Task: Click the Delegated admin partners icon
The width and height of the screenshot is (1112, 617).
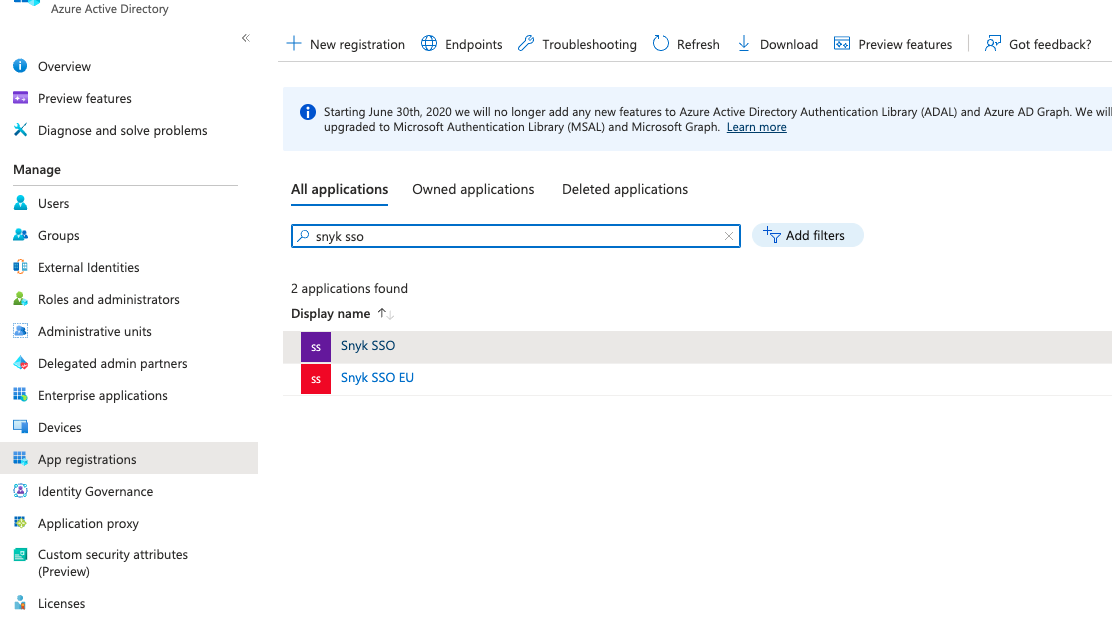Action: coord(21,362)
